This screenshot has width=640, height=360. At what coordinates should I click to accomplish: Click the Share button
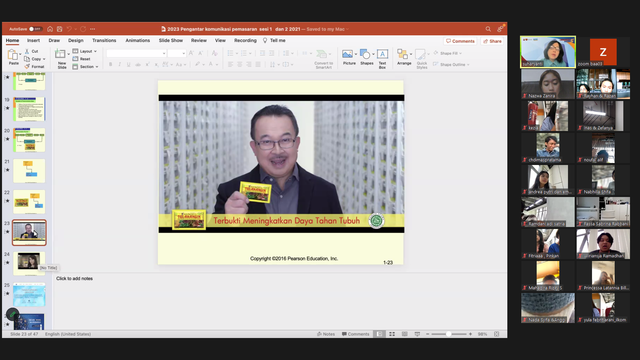click(492, 41)
